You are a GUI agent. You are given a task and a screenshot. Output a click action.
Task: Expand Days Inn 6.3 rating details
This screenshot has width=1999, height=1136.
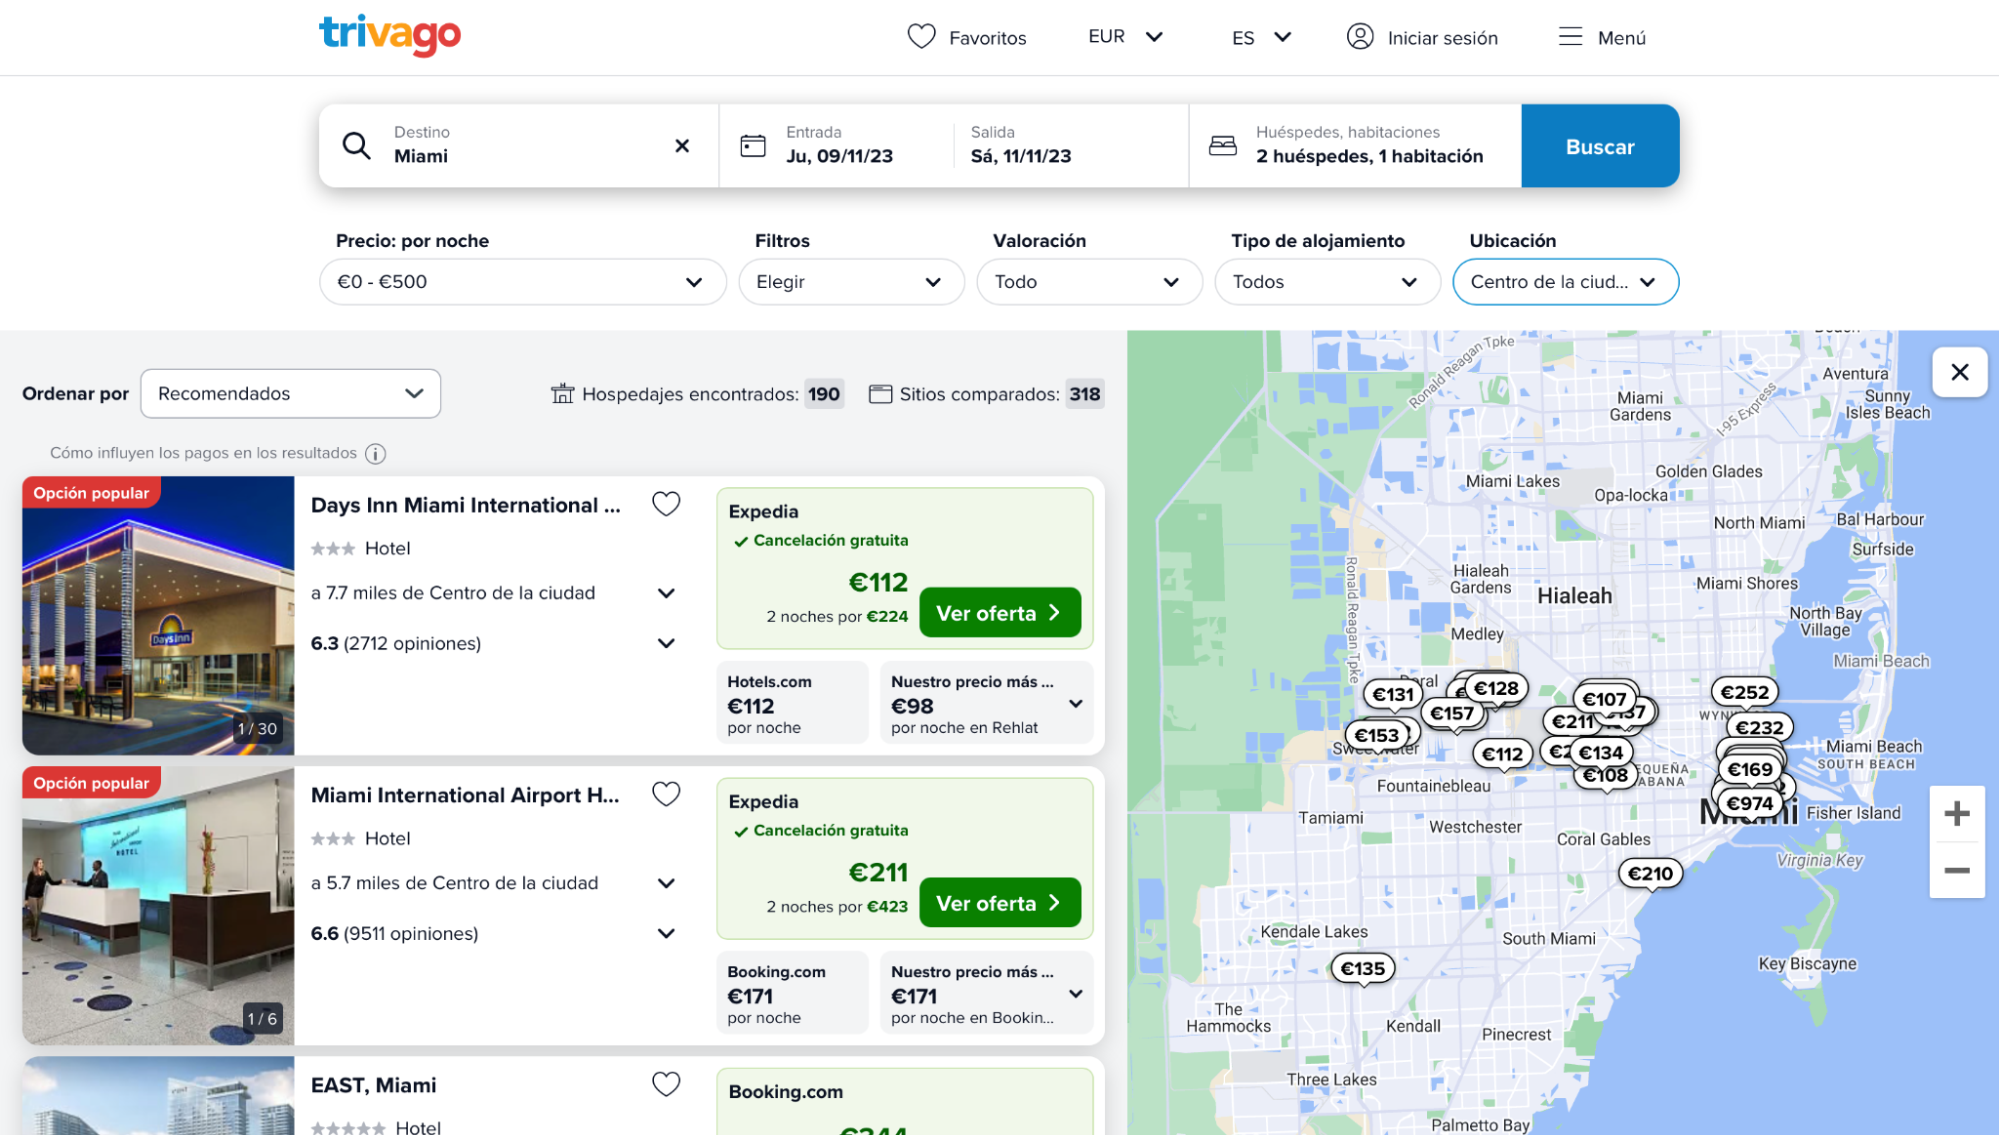666,644
